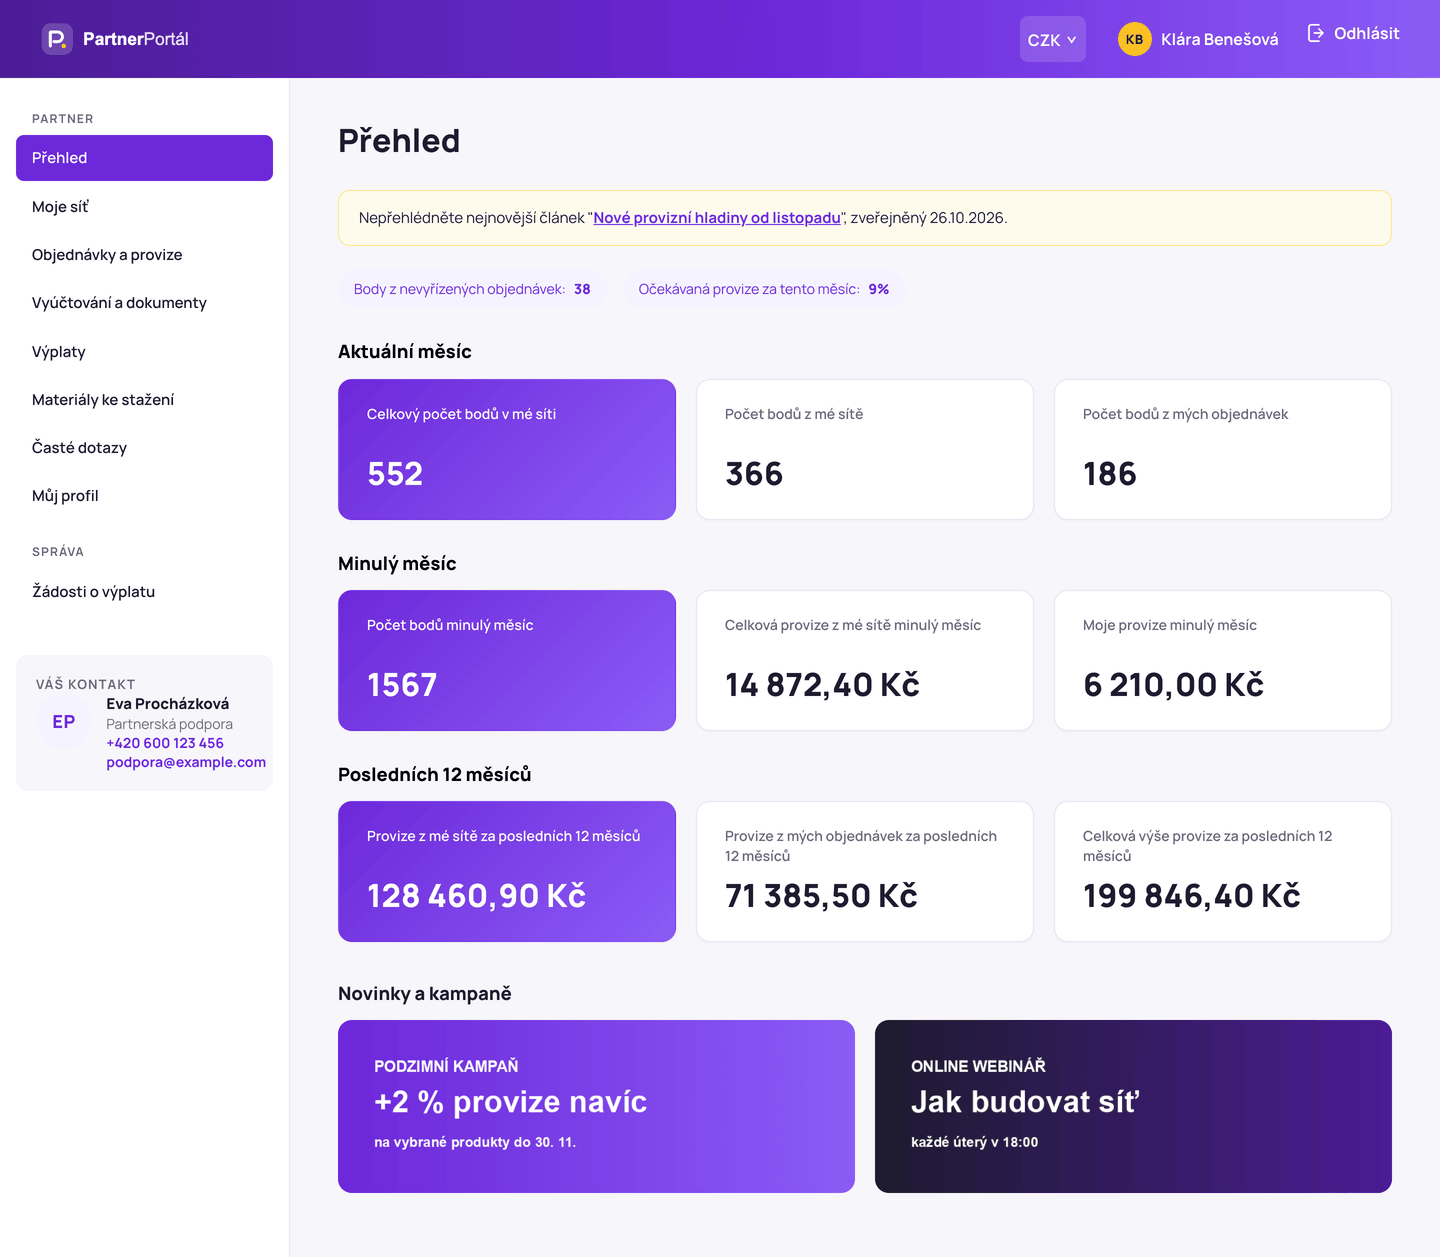The height and width of the screenshot is (1257, 1440).
Task: Click the Přehled page heading
Action: click(399, 141)
